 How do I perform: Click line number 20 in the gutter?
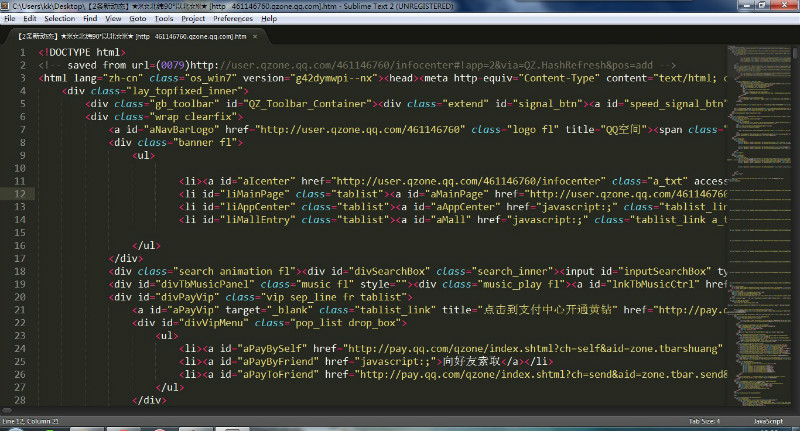tap(19, 297)
